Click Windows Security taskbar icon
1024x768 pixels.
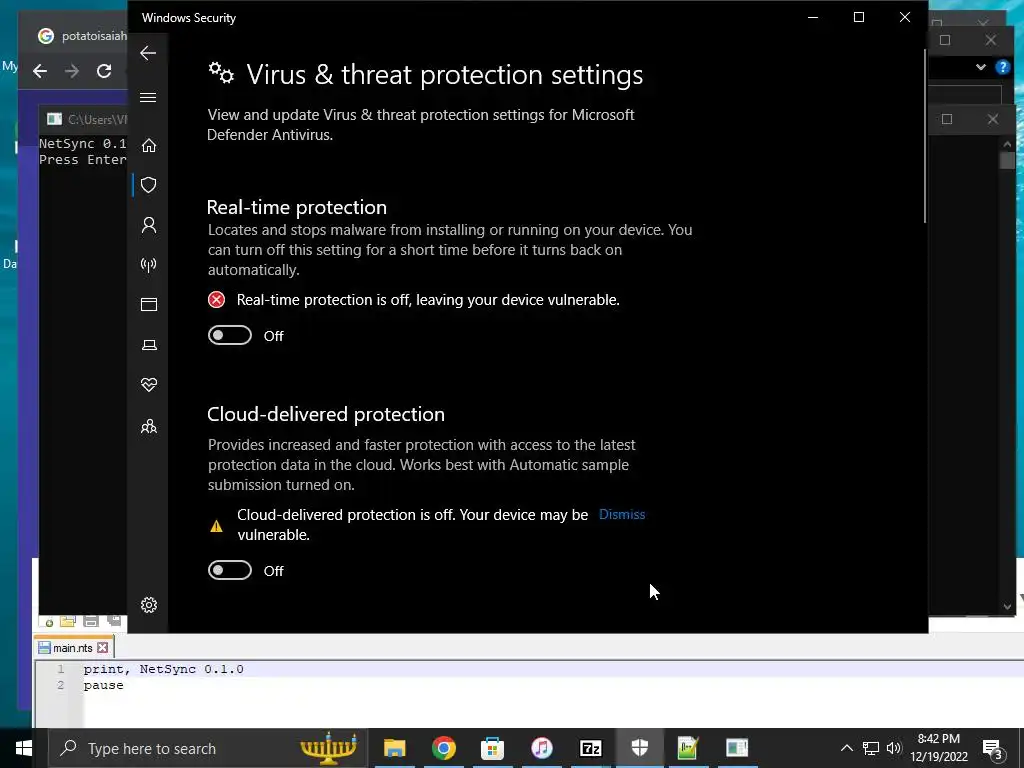pos(639,748)
